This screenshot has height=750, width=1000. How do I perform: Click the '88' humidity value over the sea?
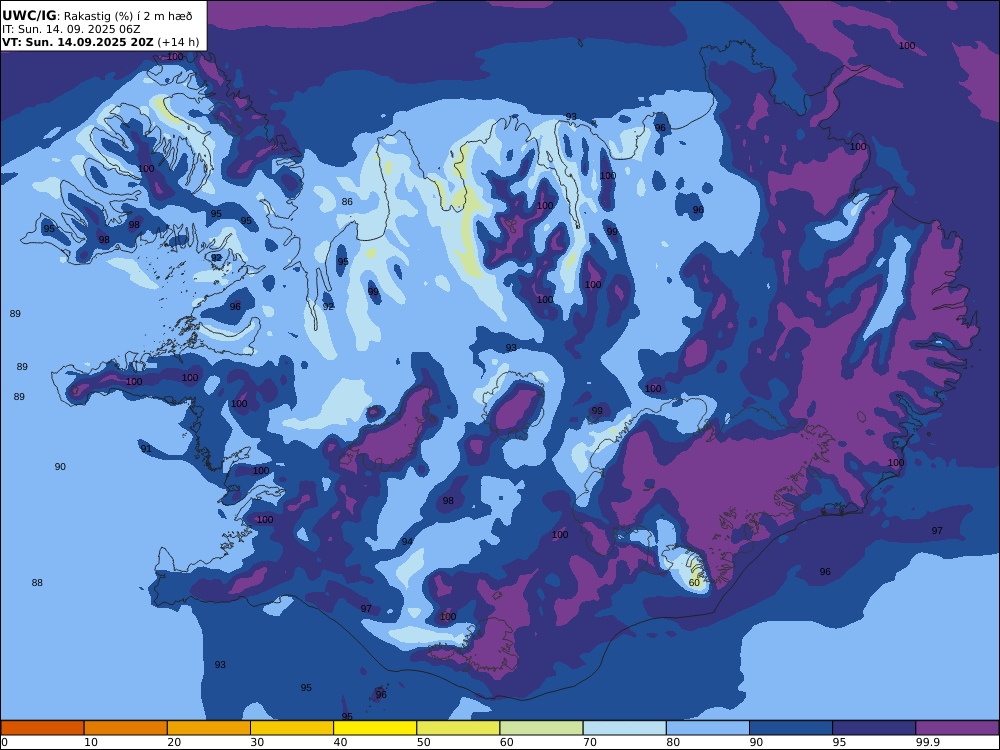click(x=37, y=582)
